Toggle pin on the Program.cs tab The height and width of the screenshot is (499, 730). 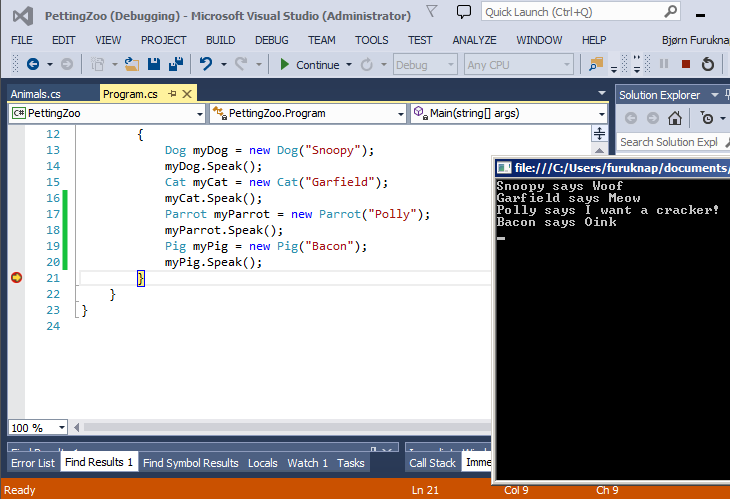pyautogui.click(x=172, y=94)
